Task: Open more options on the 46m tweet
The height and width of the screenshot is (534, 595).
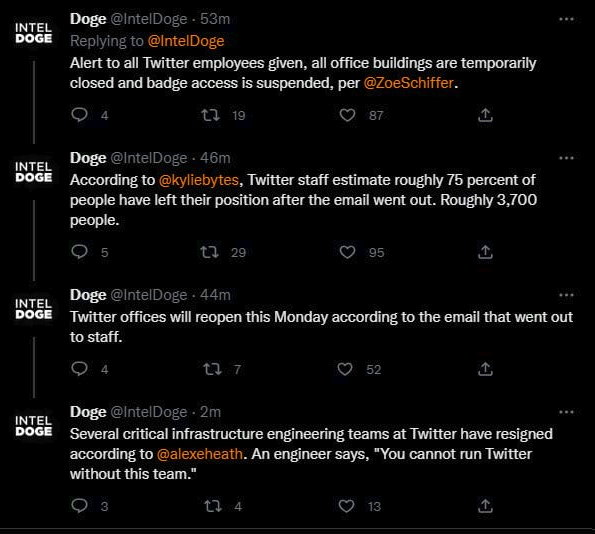Action: 566,158
